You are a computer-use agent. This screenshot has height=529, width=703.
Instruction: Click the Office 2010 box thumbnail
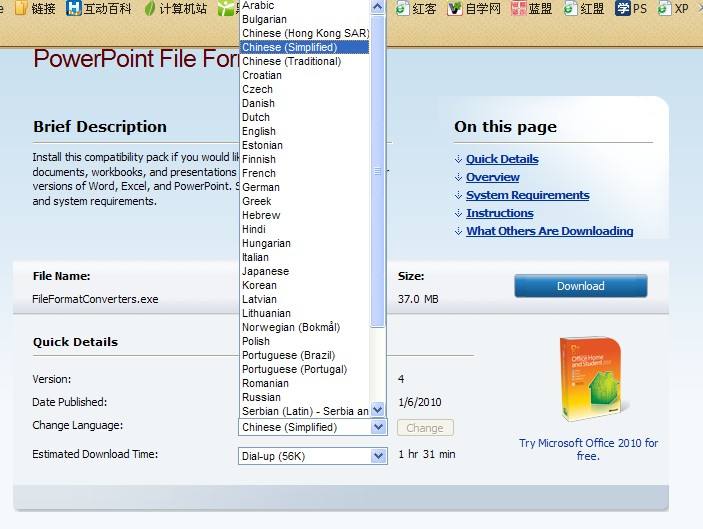591,379
